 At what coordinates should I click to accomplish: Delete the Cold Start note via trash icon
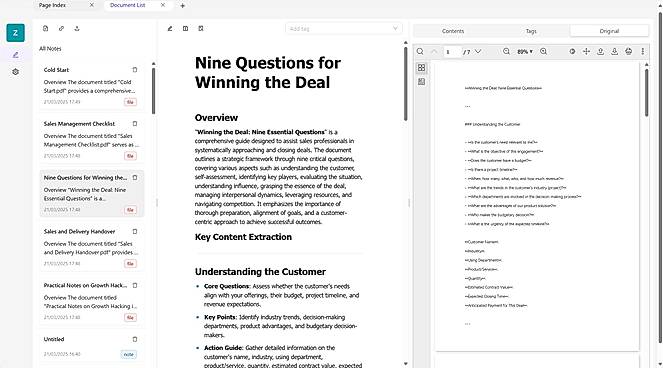tap(135, 70)
